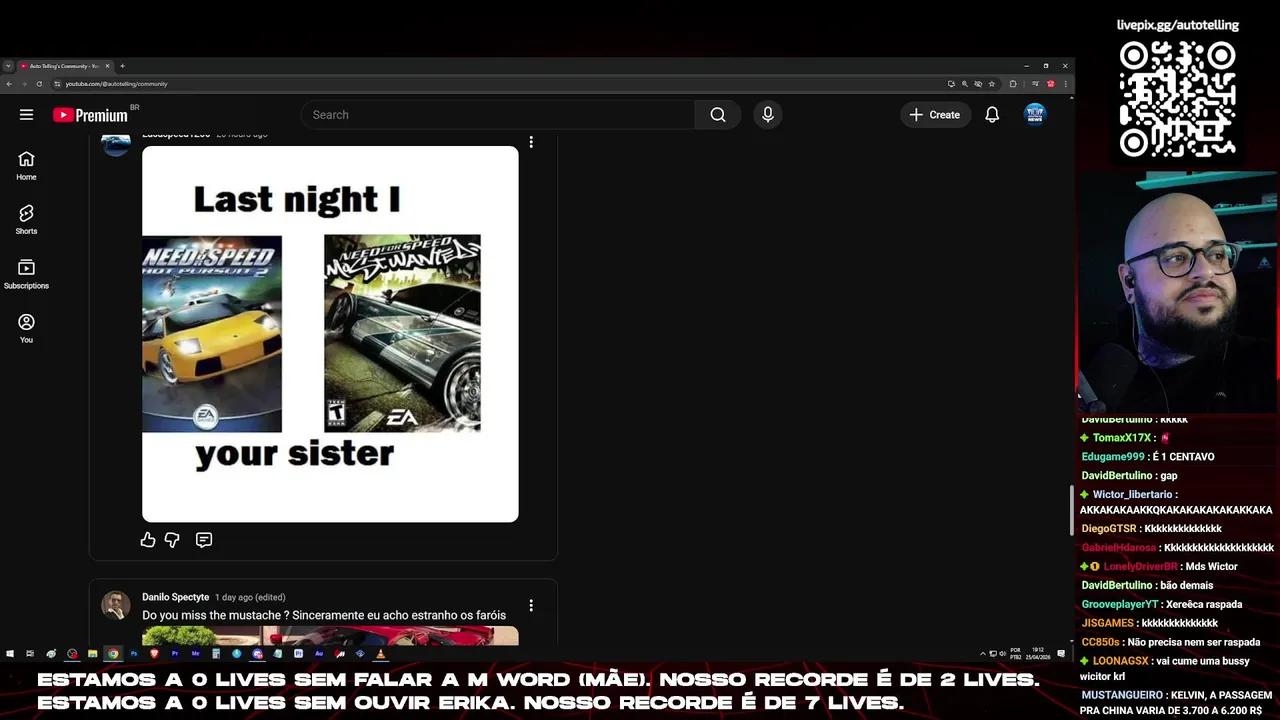Open Adobe Audition from the taskbar

[x=319, y=653]
